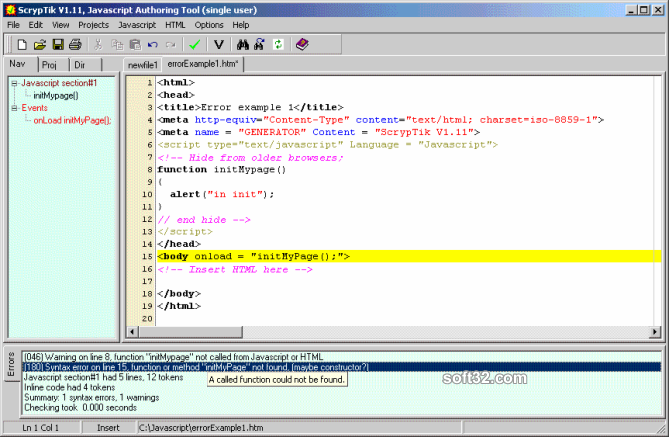Select the Javascript section#1 label
Image resolution: width=669 pixels, height=437 pixels.
(x=59, y=83)
